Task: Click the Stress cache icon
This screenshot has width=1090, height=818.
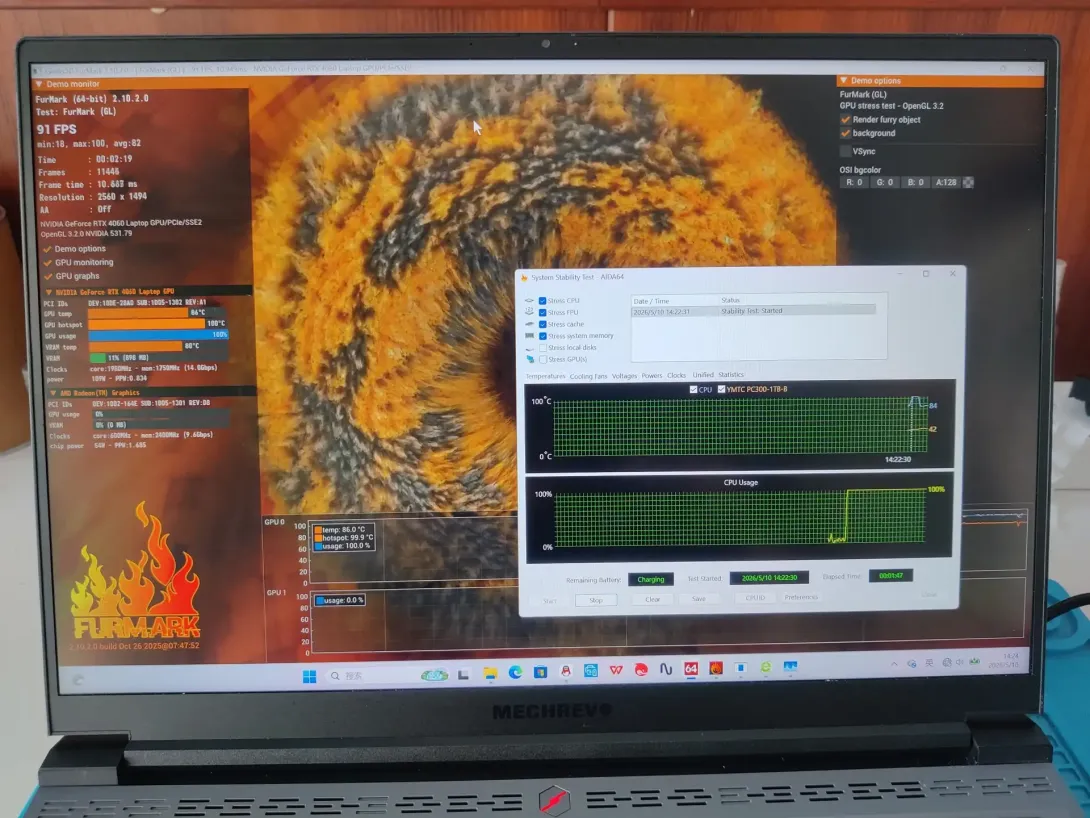Action: (529, 324)
